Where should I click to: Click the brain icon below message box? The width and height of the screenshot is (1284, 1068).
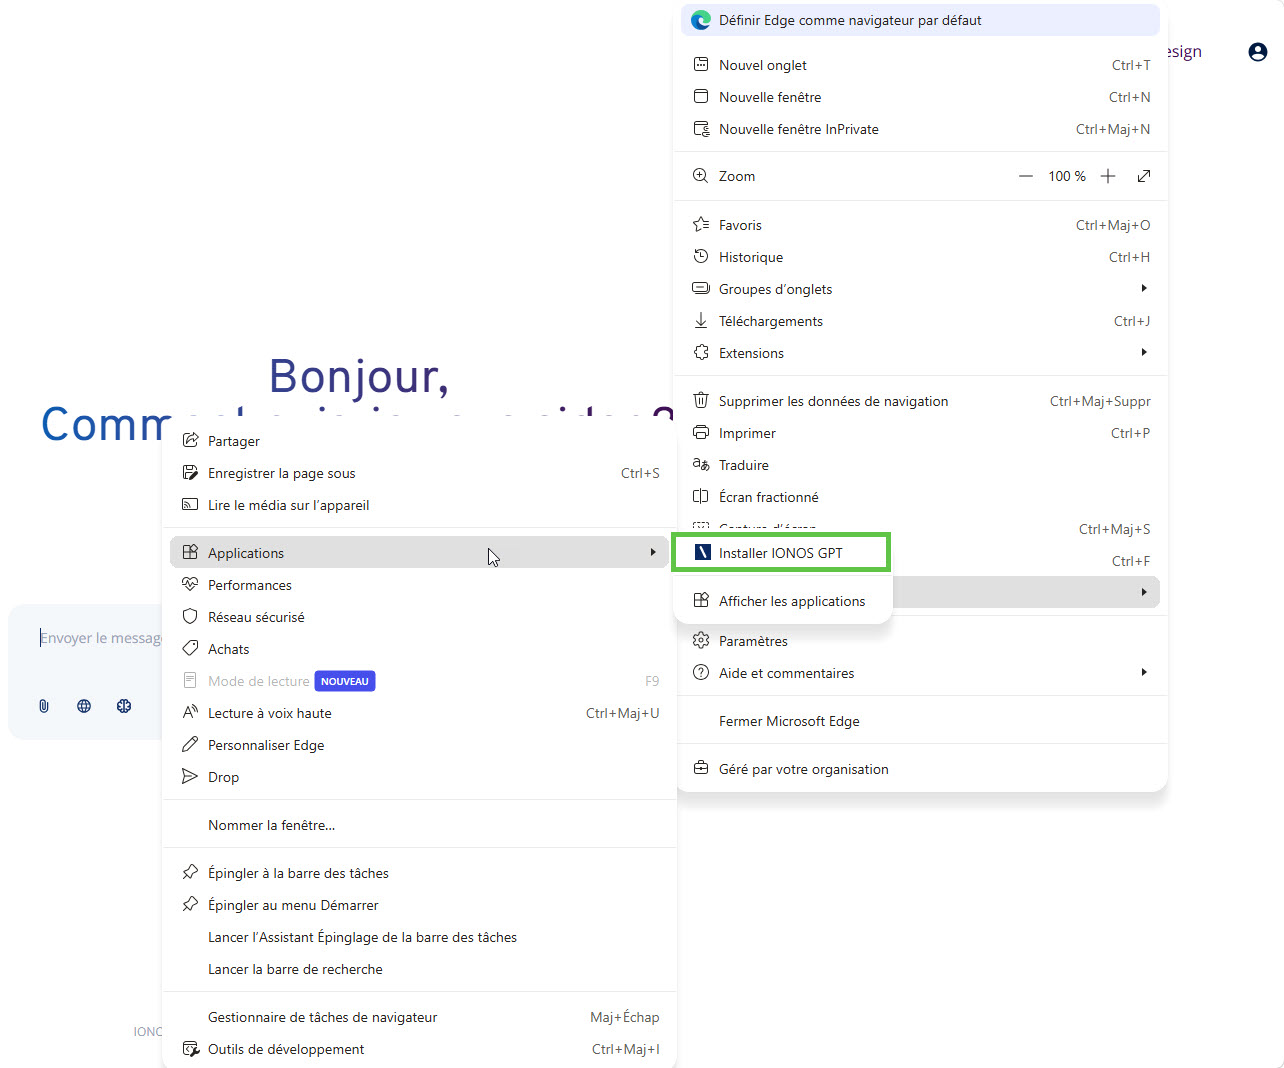pyautogui.click(x=124, y=706)
